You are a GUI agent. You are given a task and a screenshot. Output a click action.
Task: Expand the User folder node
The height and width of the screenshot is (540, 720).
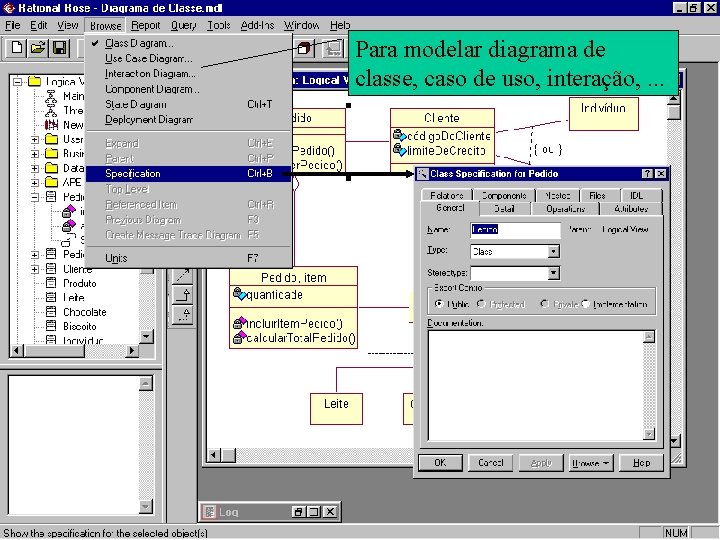coord(35,140)
